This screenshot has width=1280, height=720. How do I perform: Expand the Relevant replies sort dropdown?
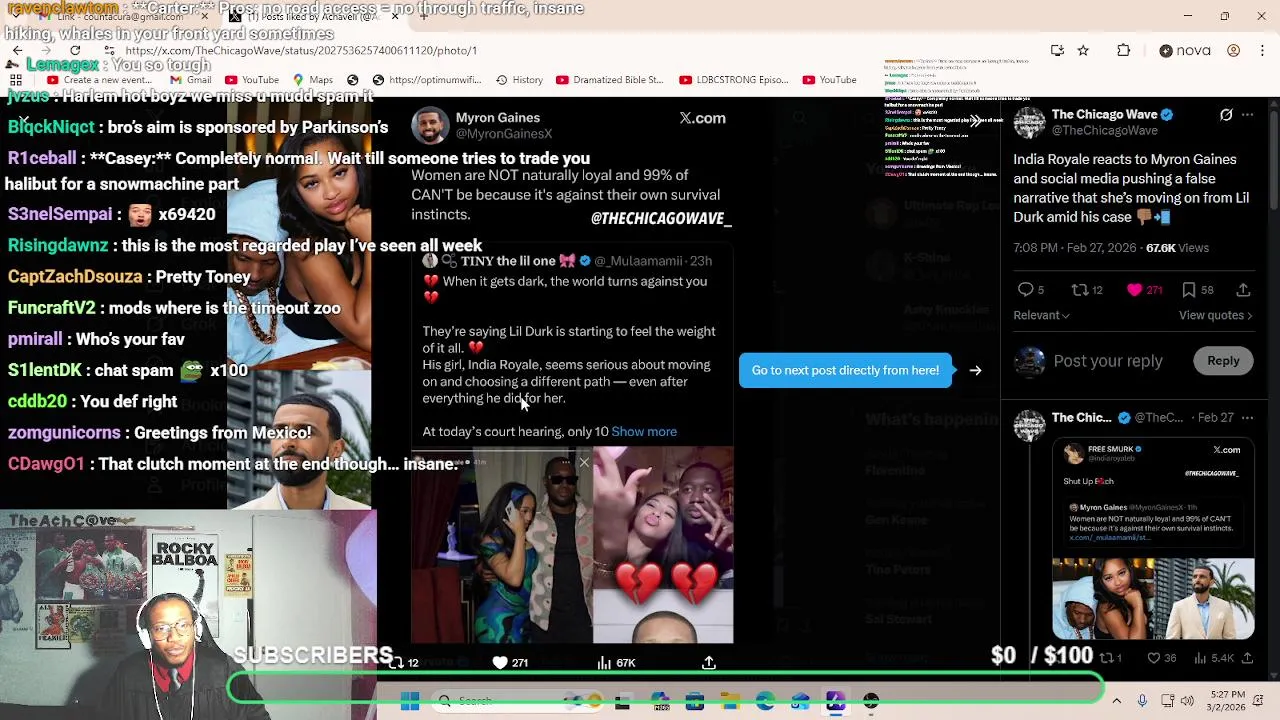(1041, 315)
